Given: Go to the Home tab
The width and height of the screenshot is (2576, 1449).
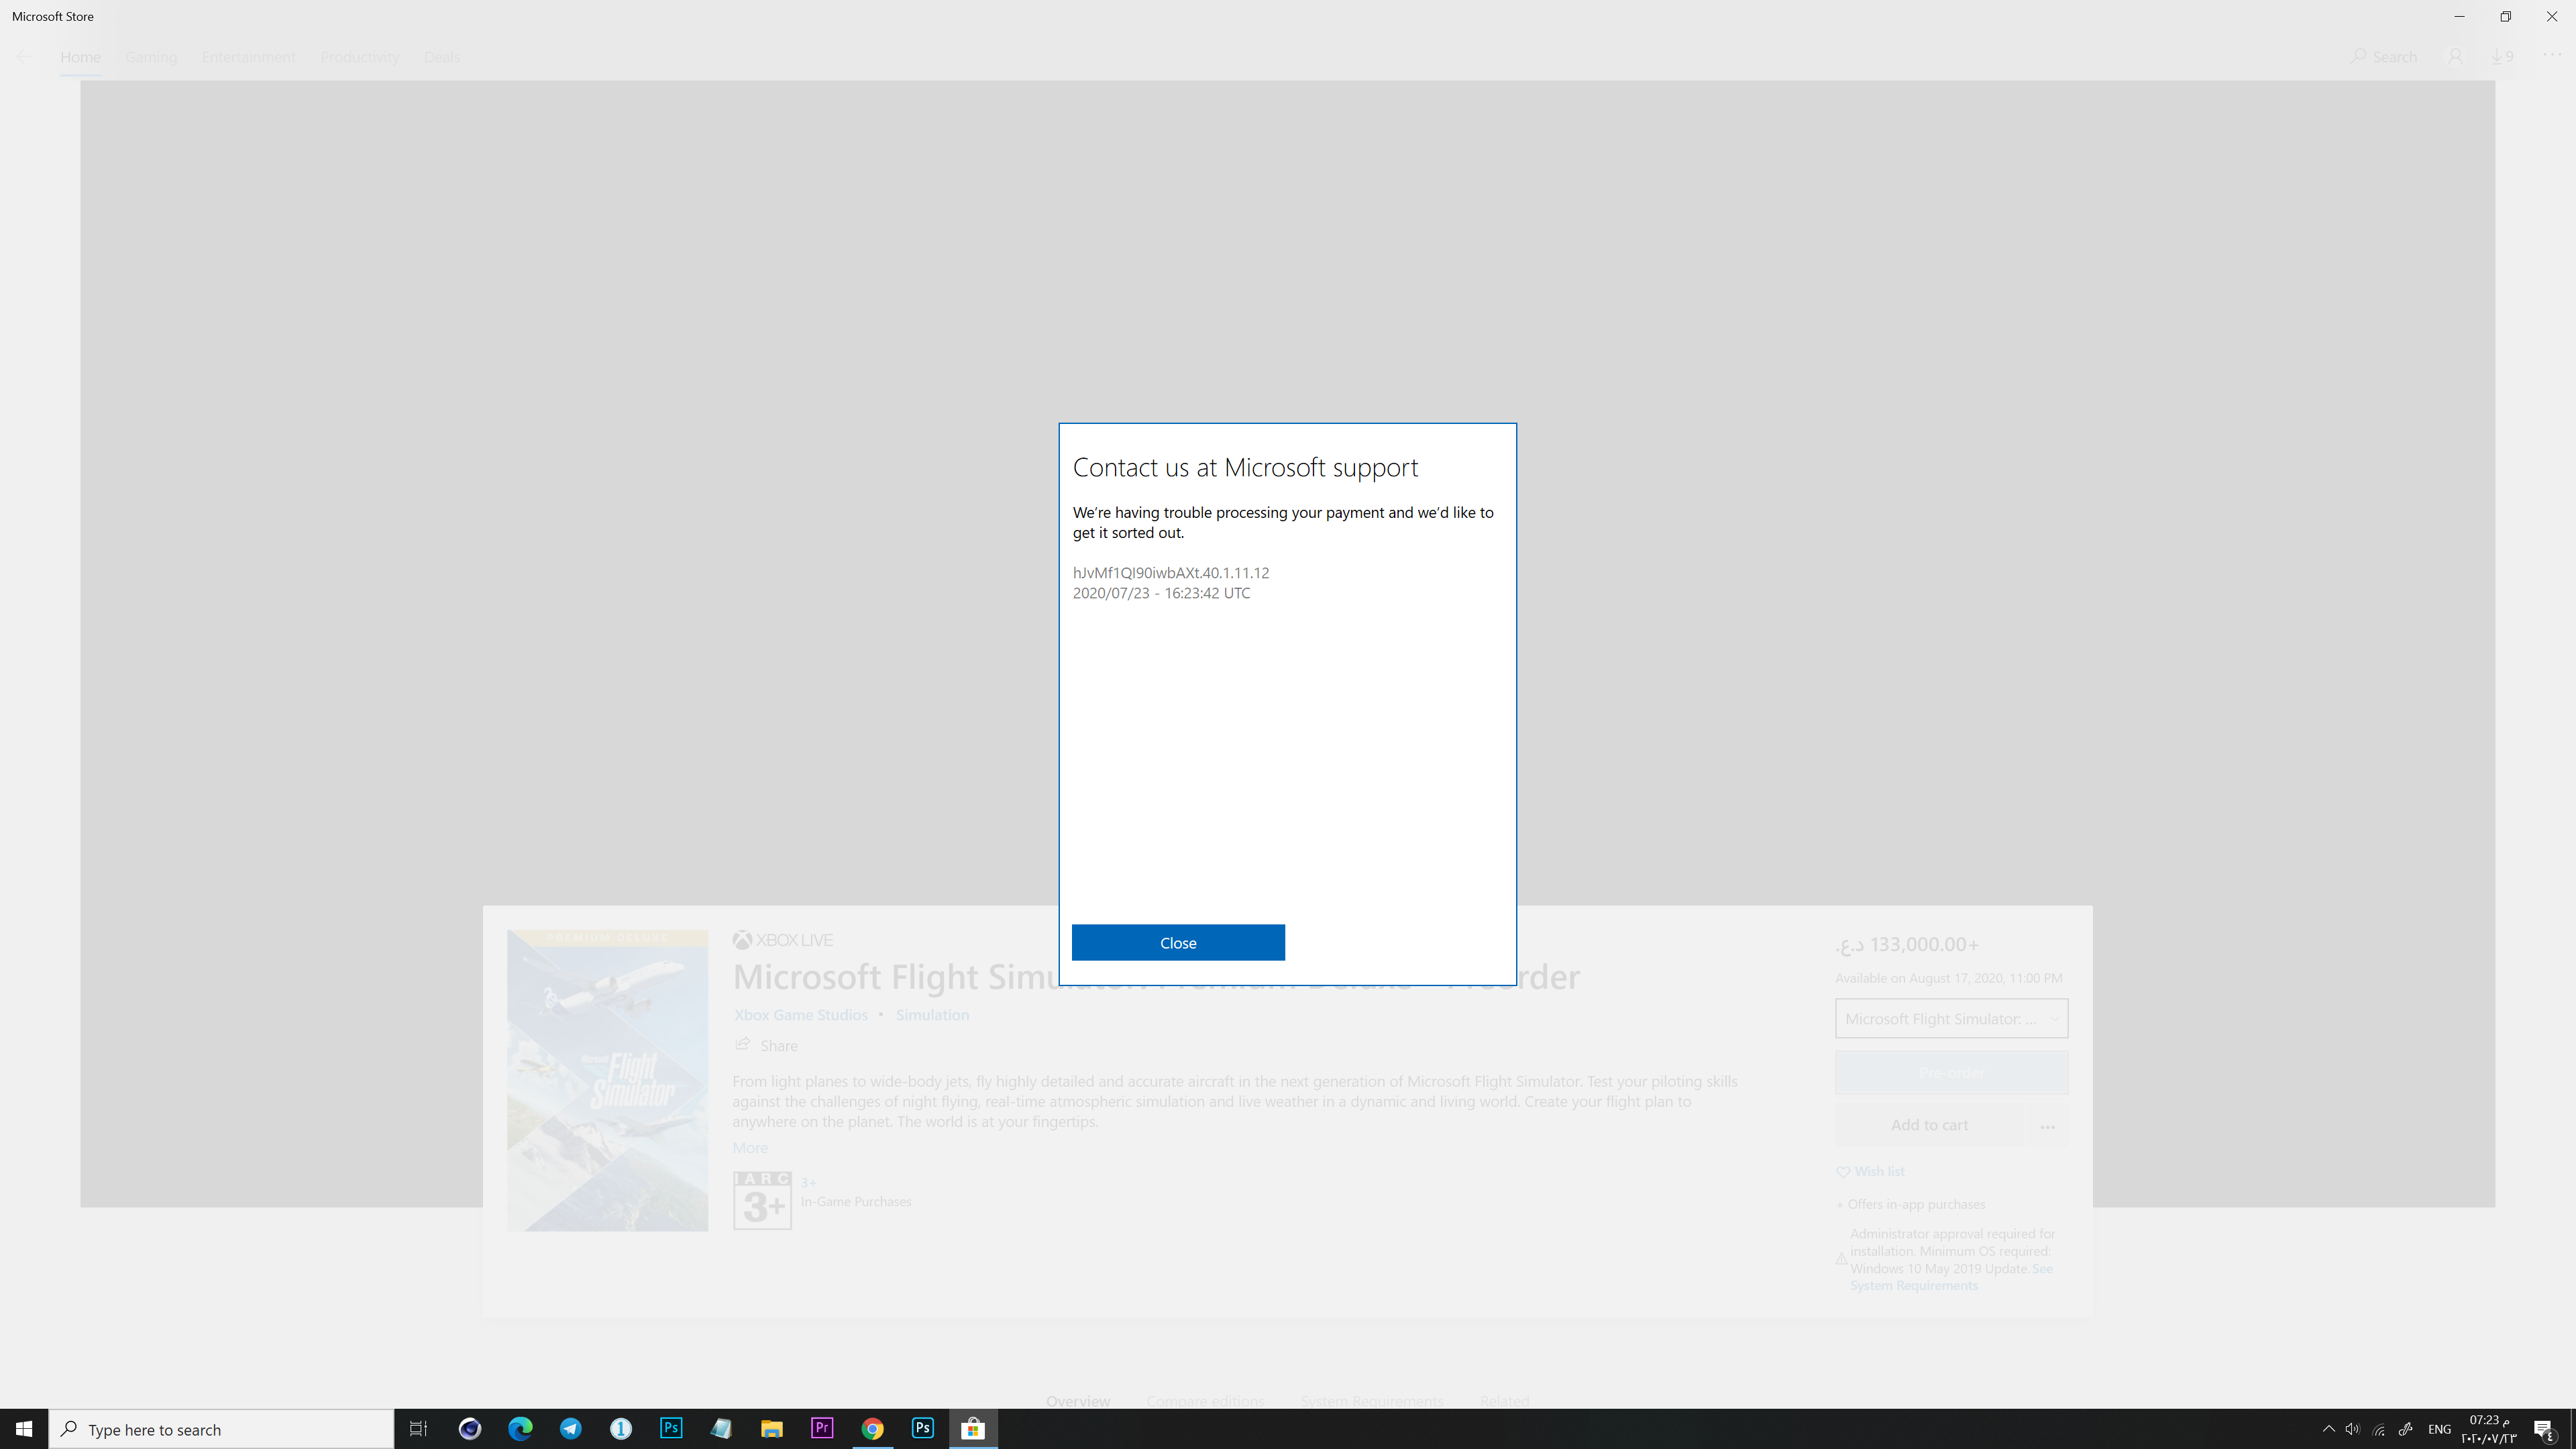Looking at the screenshot, I should click(80, 57).
